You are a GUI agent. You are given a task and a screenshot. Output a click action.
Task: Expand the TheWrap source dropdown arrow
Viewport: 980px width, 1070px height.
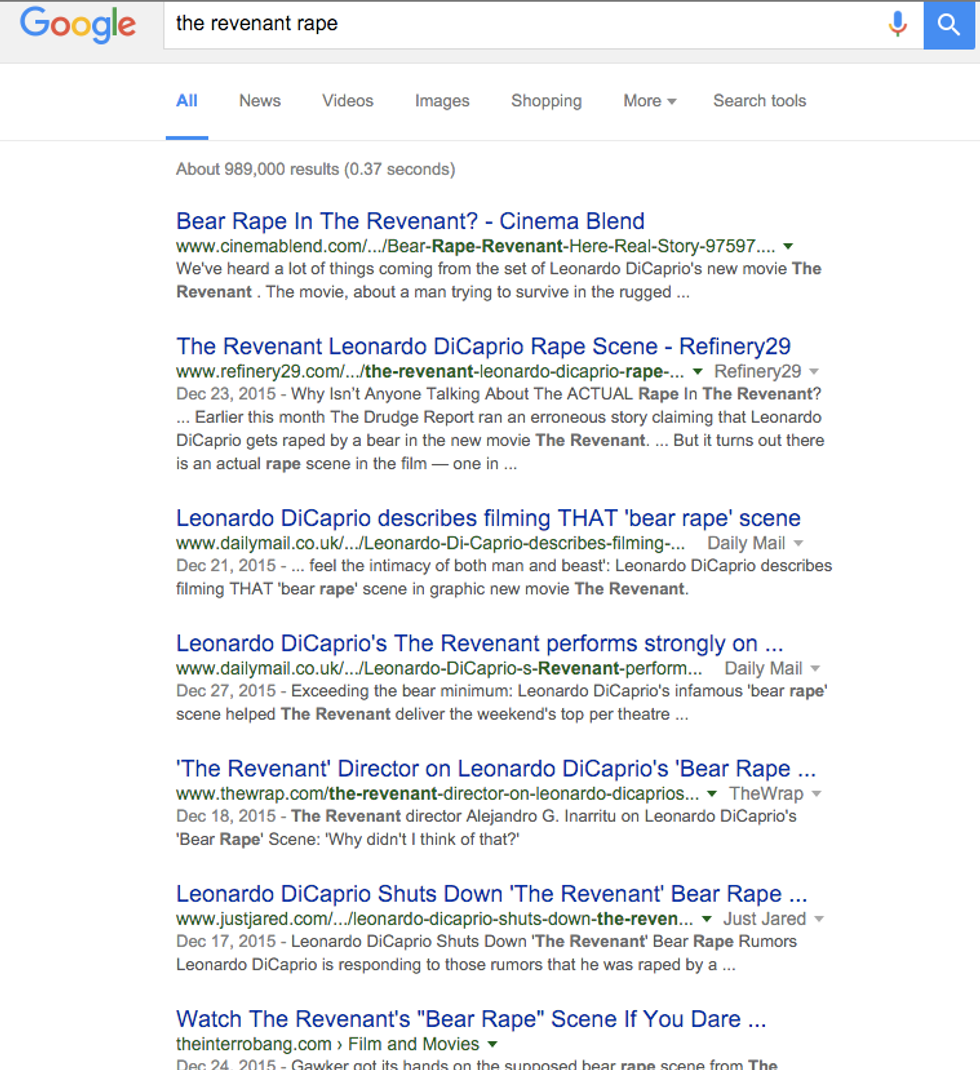816,793
